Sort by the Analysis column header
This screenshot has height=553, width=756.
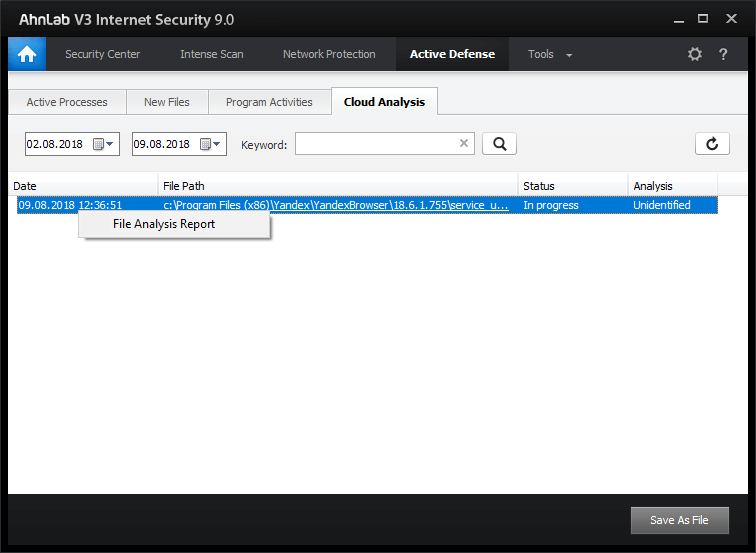pyautogui.click(x=673, y=186)
